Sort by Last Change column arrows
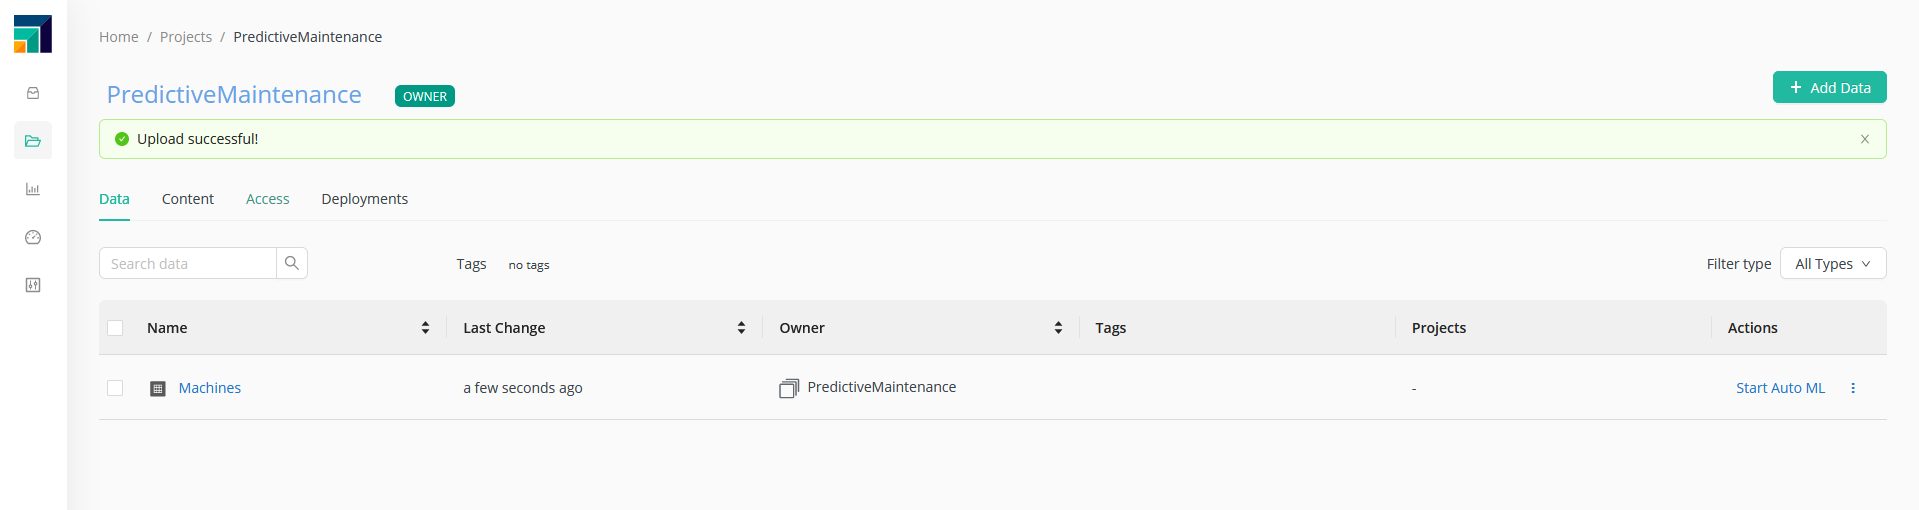 [x=741, y=328]
